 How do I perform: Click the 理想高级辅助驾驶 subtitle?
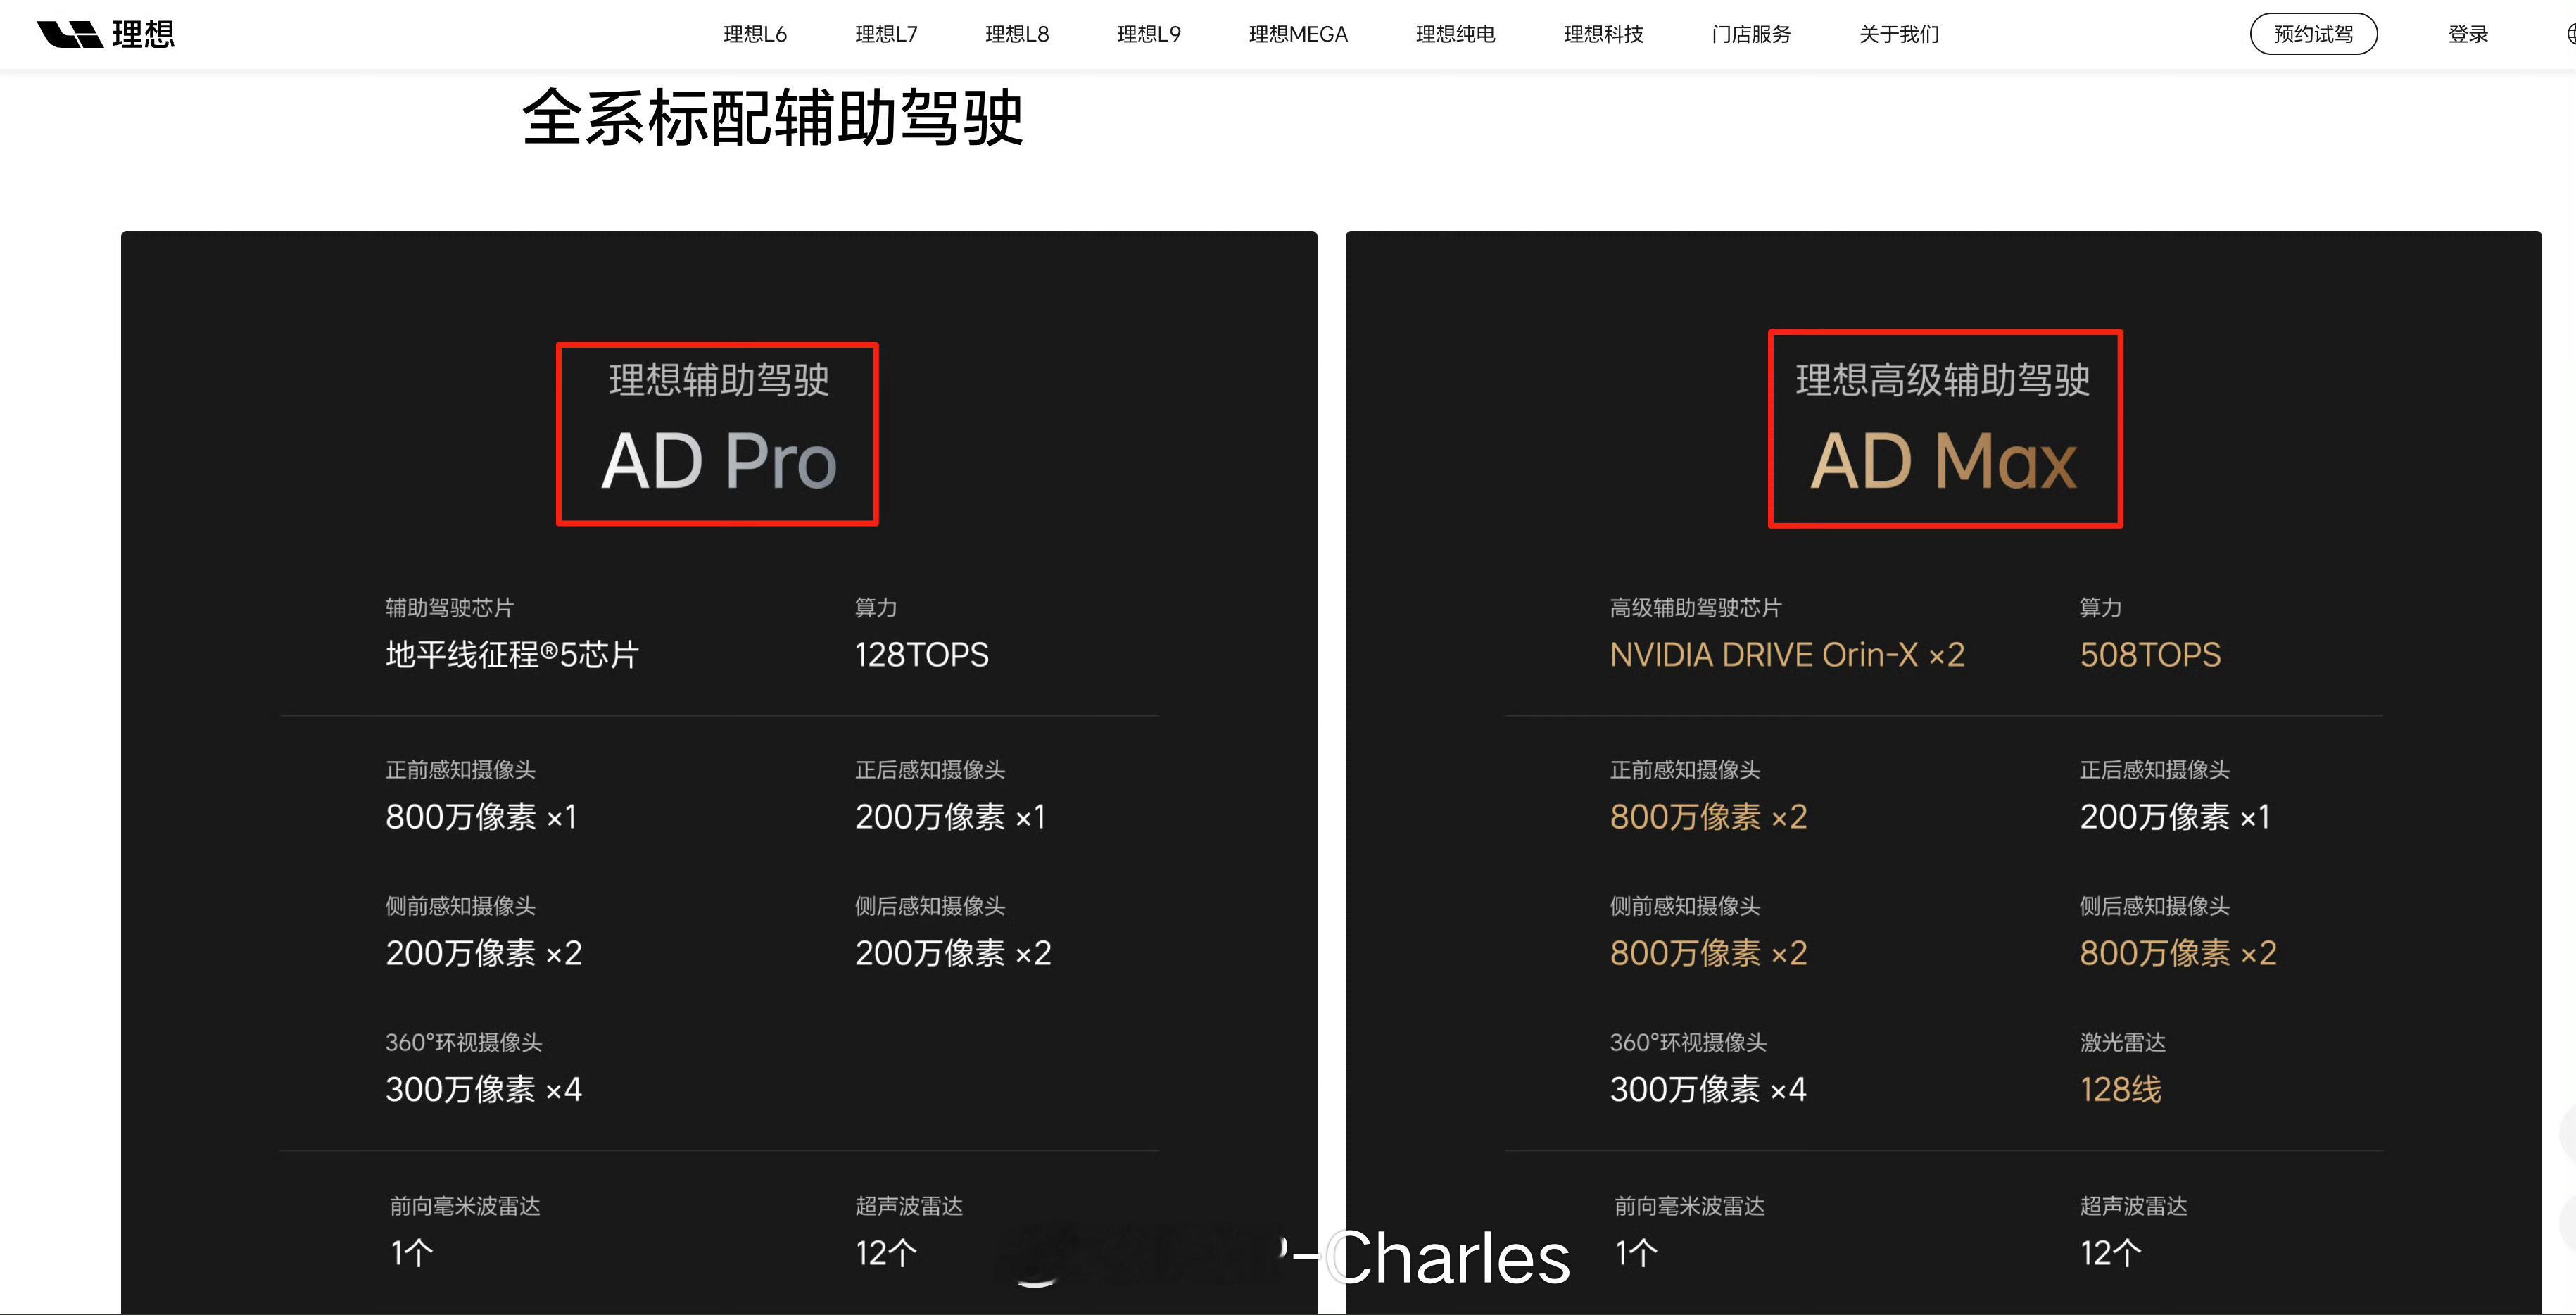point(1943,380)
